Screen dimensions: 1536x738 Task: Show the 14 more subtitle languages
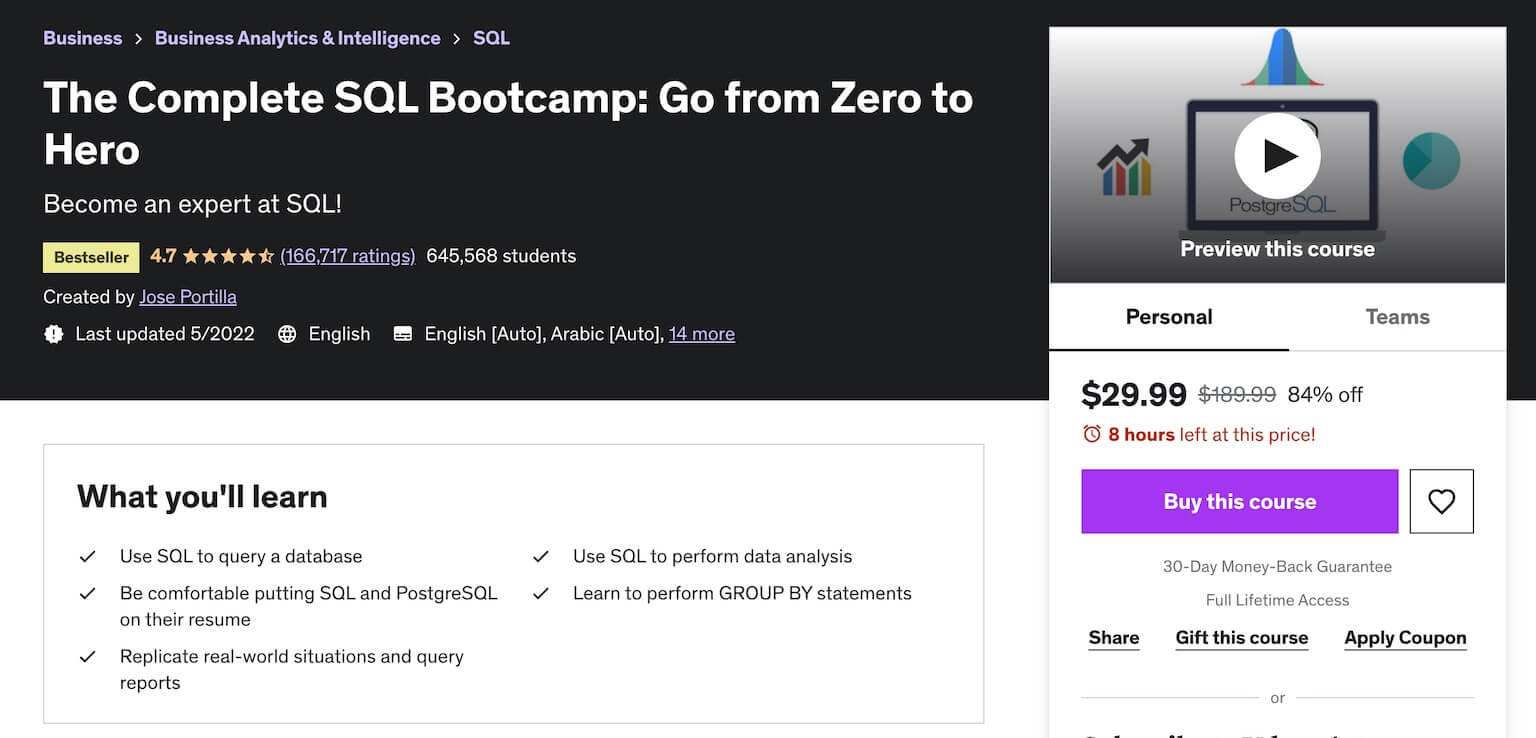click(701, 334)
